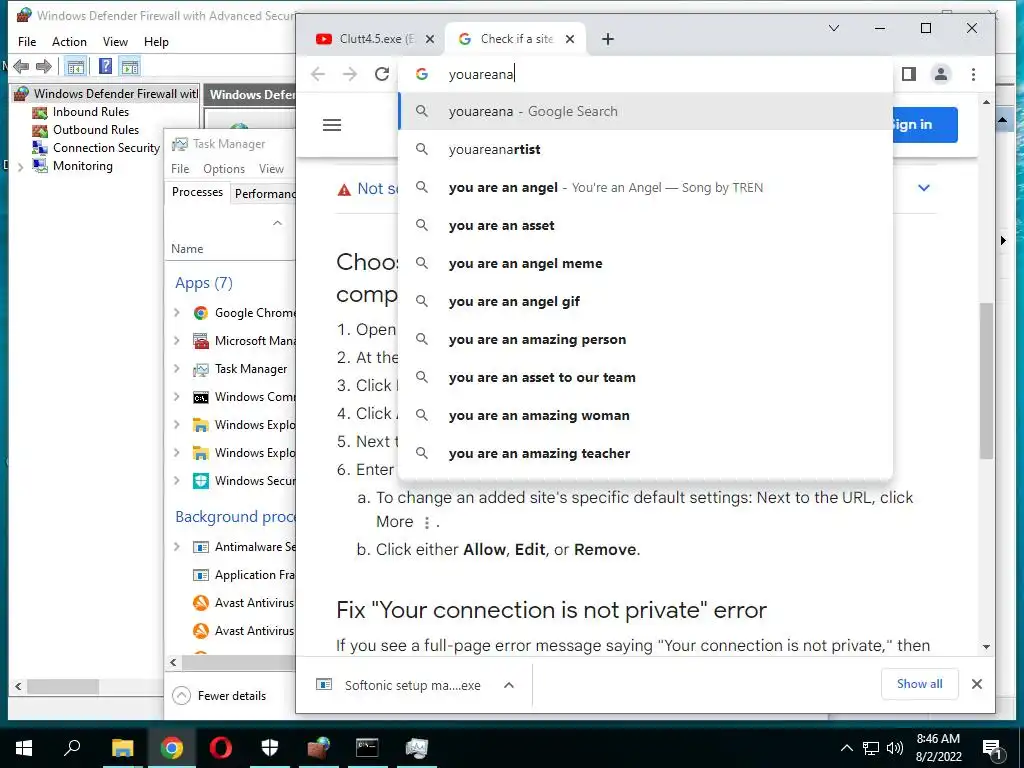The image size is (1024, 768).
Task: Click 'Show all' downloads button
Action: pyautogui.click(x=919, y=684)
